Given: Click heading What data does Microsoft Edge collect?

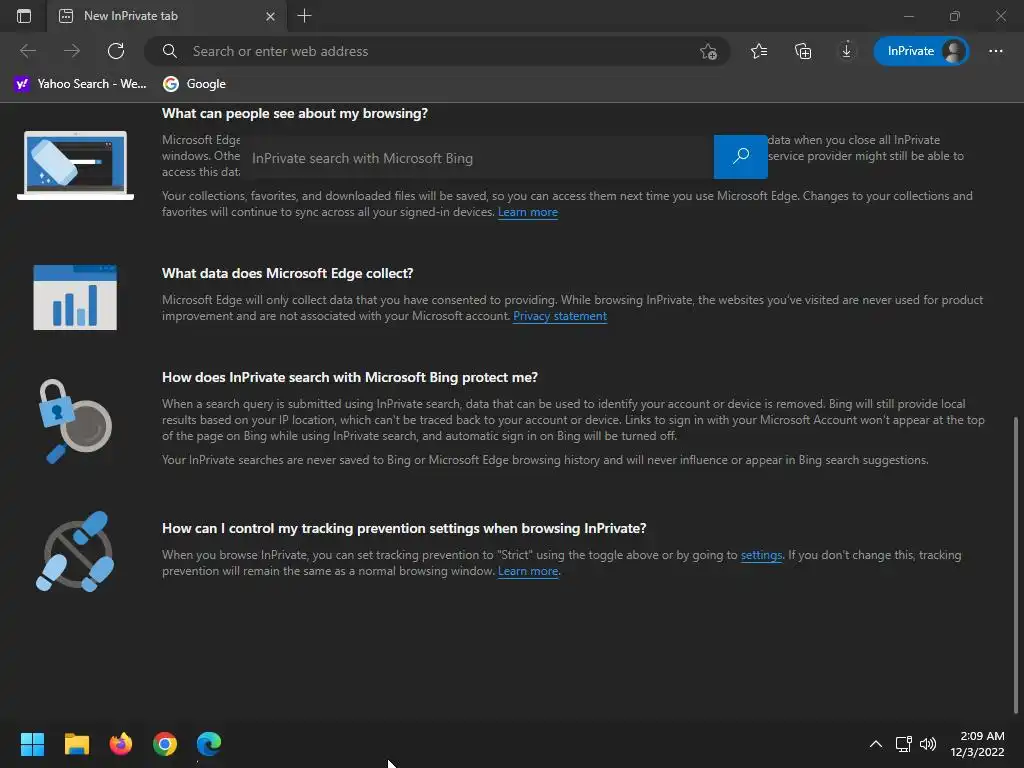Looking at the screenshot, I should 287,273.
